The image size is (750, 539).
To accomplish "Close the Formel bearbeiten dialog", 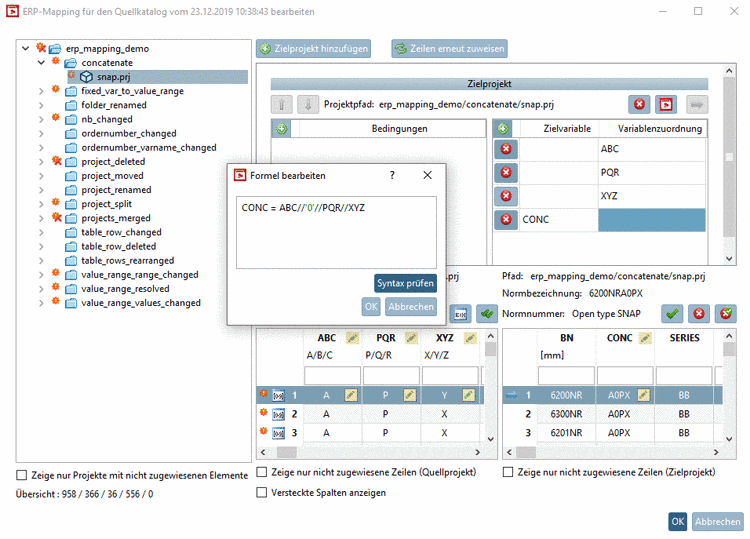I will (428, 176).
